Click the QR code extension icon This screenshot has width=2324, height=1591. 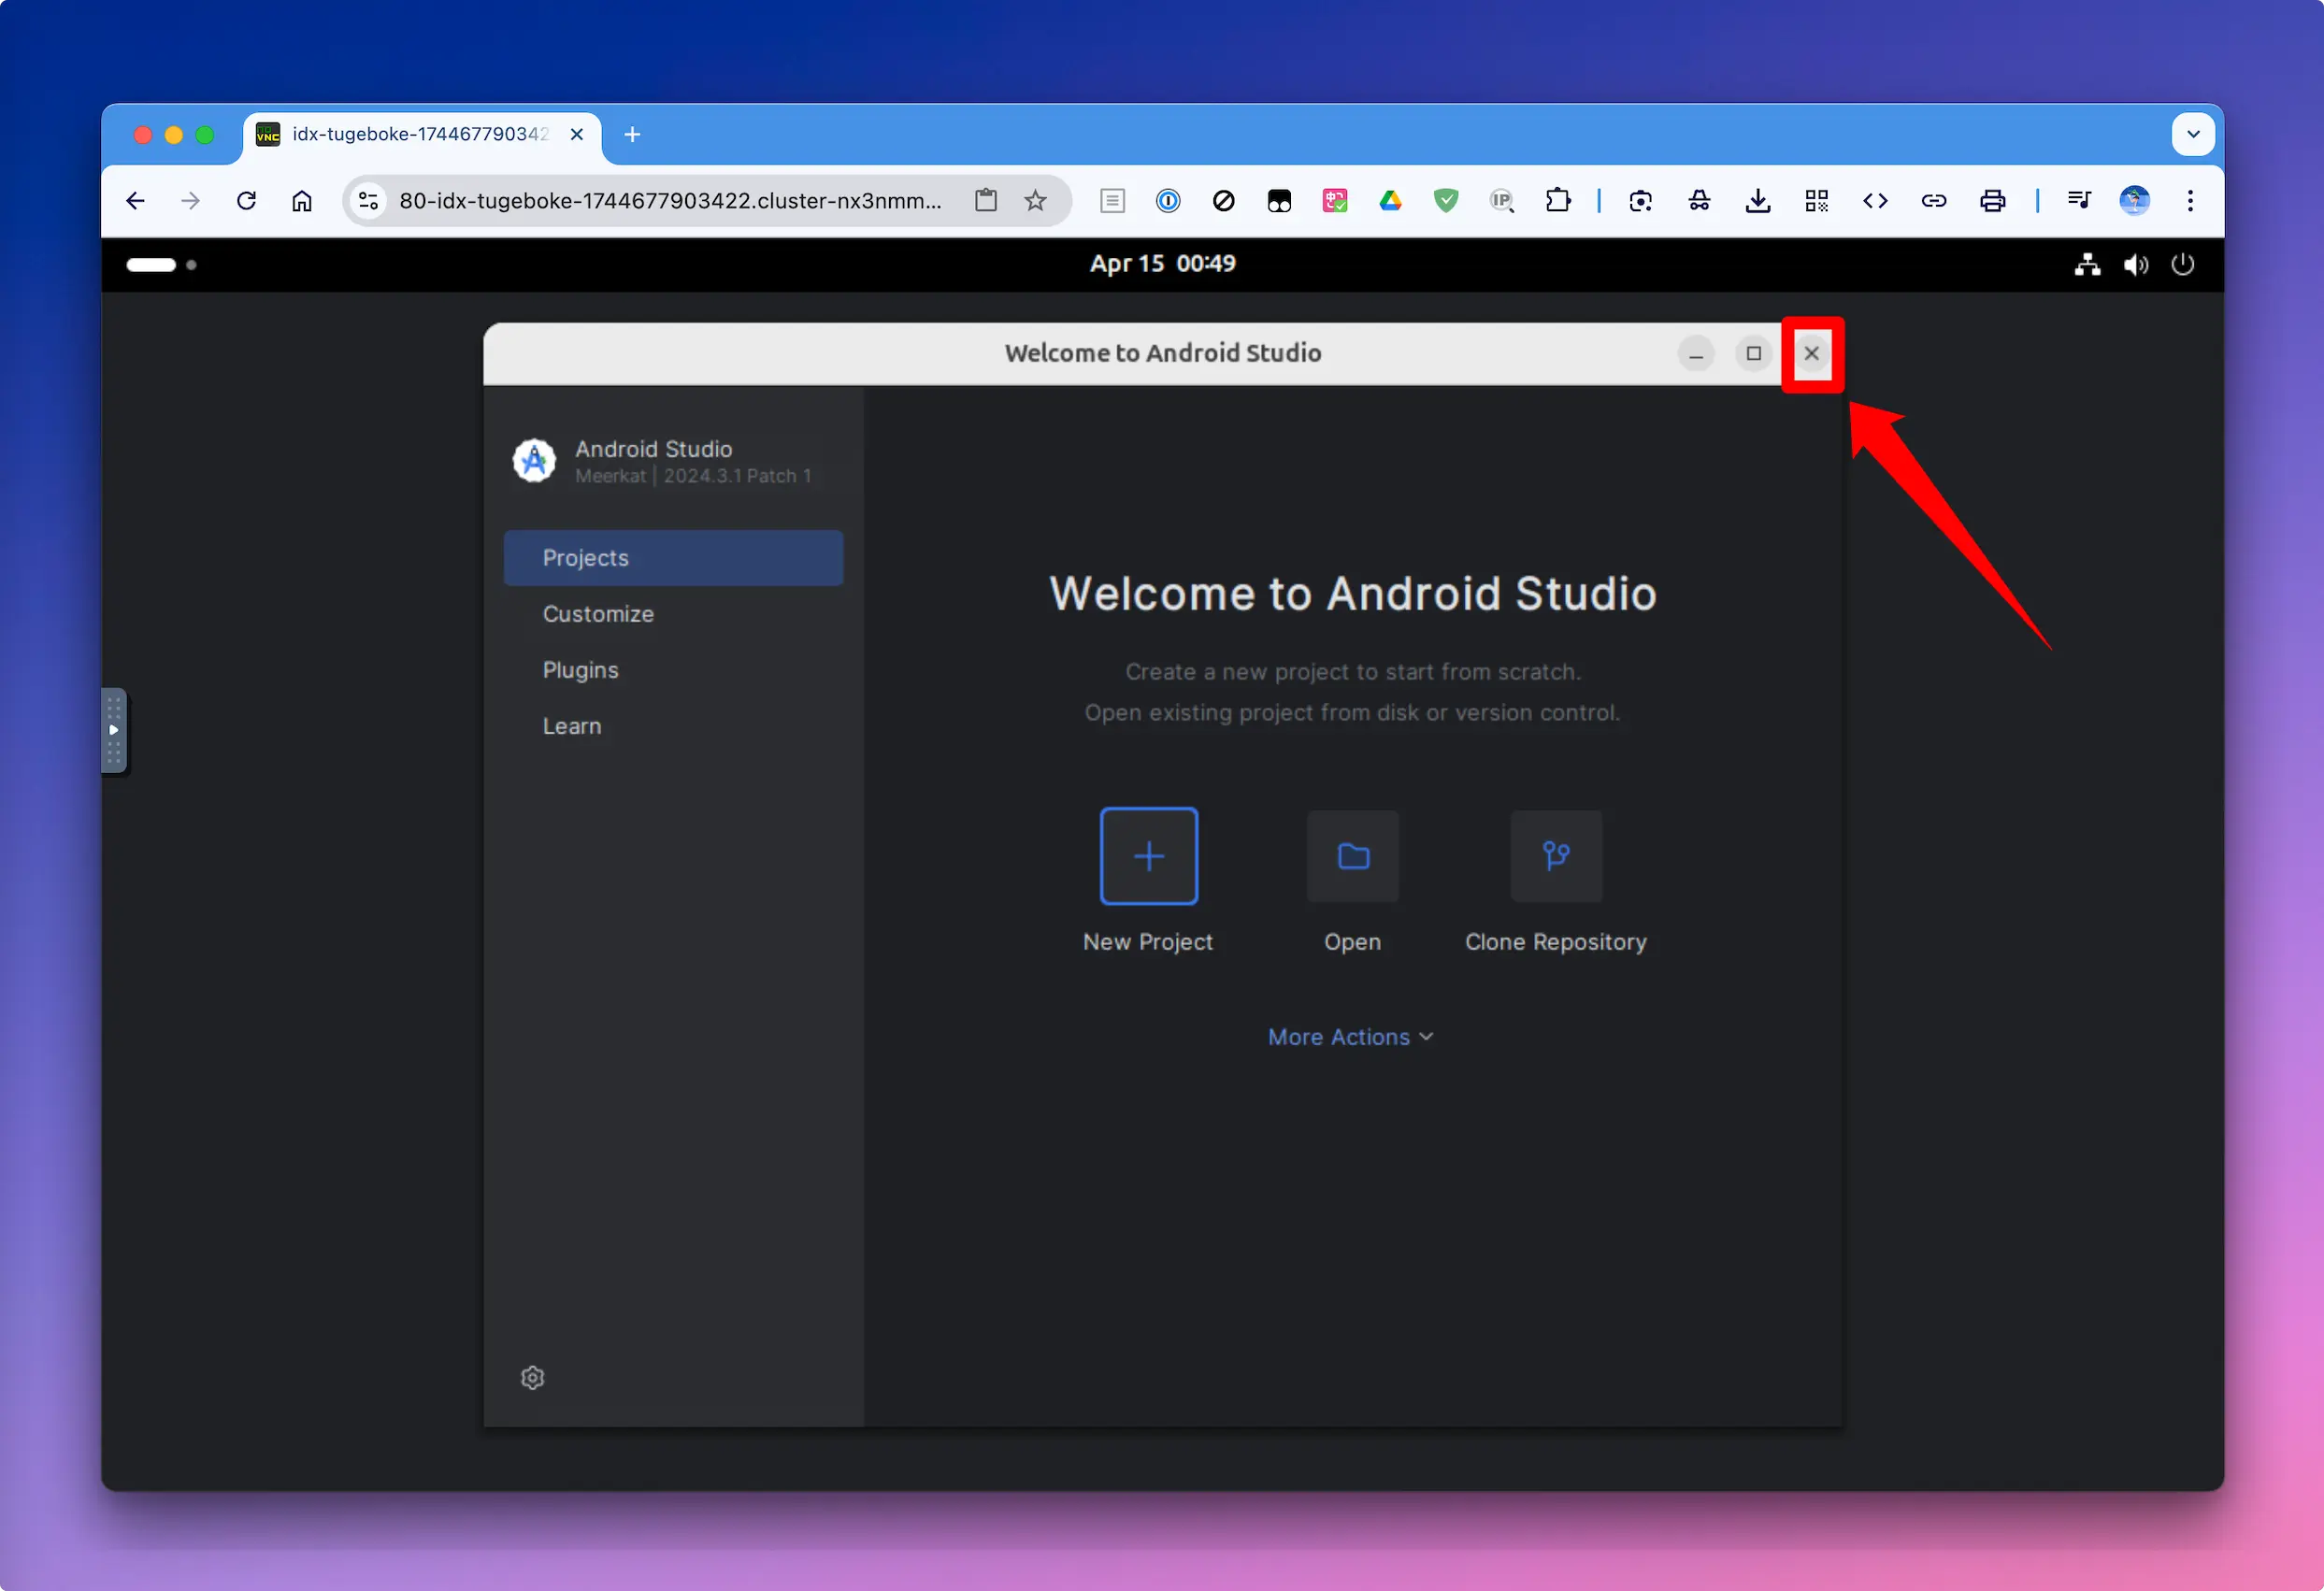(1817, 201)
